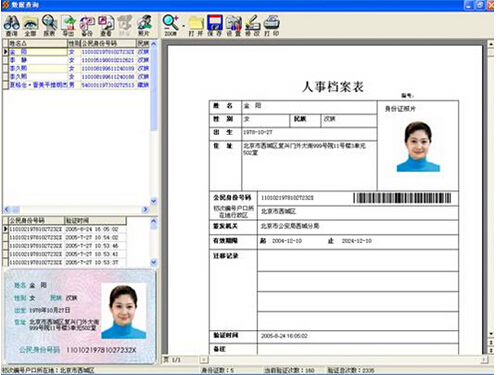Viewport: 498px width, 375px height.
Task: Click the down arrow of the person list scrollbar
Action: point(154,201)
